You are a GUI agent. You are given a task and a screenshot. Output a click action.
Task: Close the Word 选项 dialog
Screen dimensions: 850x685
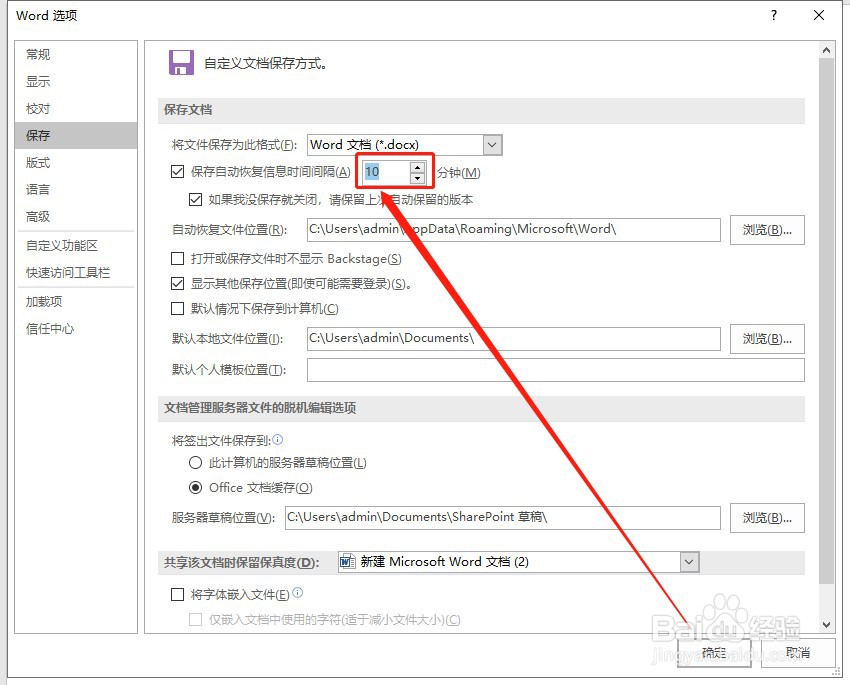click(819, 15)
